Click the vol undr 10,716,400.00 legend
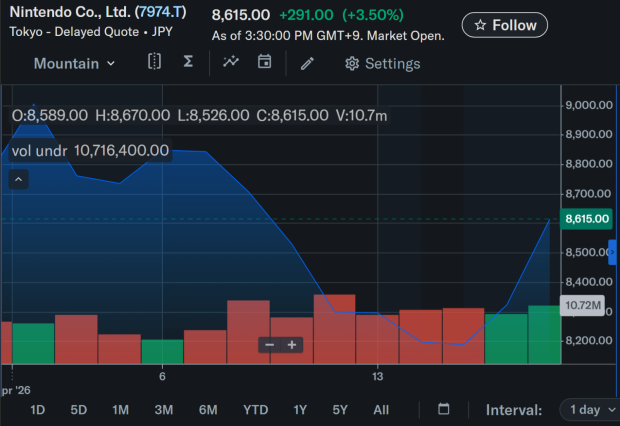Viewport: 620px width, 426px height. point(91,150)
